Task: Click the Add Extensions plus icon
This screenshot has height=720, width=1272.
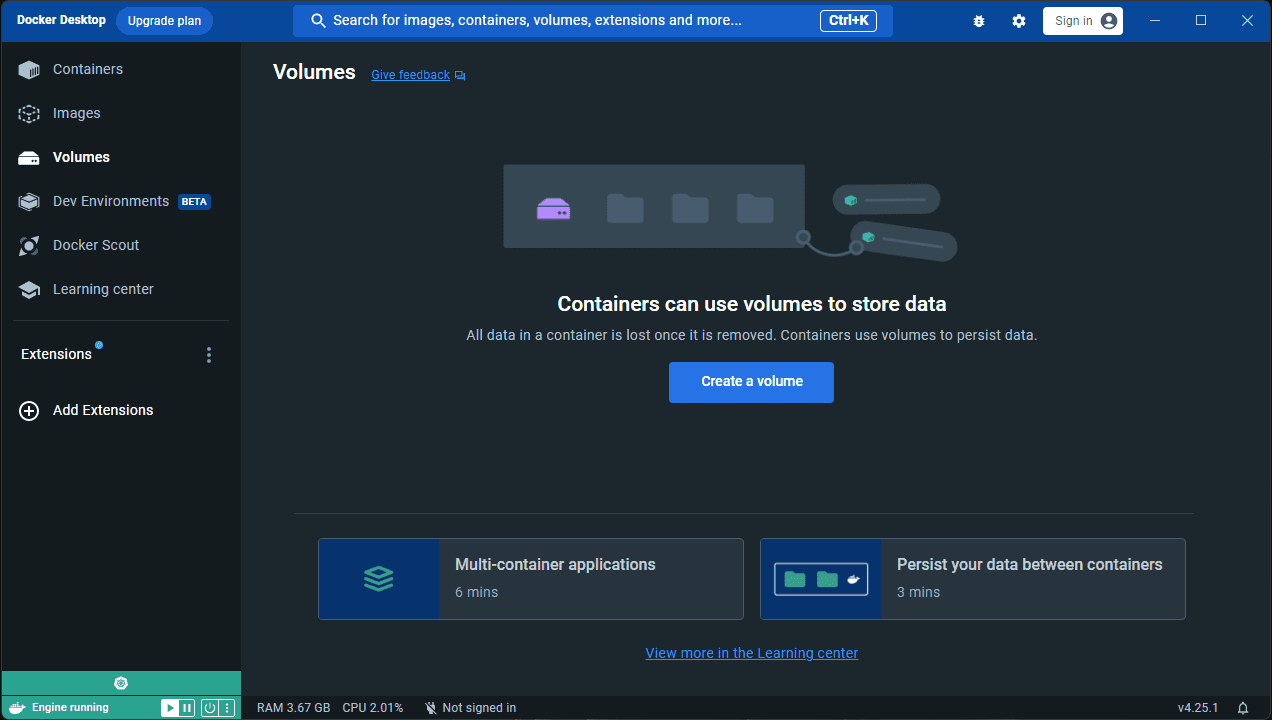Action: (29, 411)
